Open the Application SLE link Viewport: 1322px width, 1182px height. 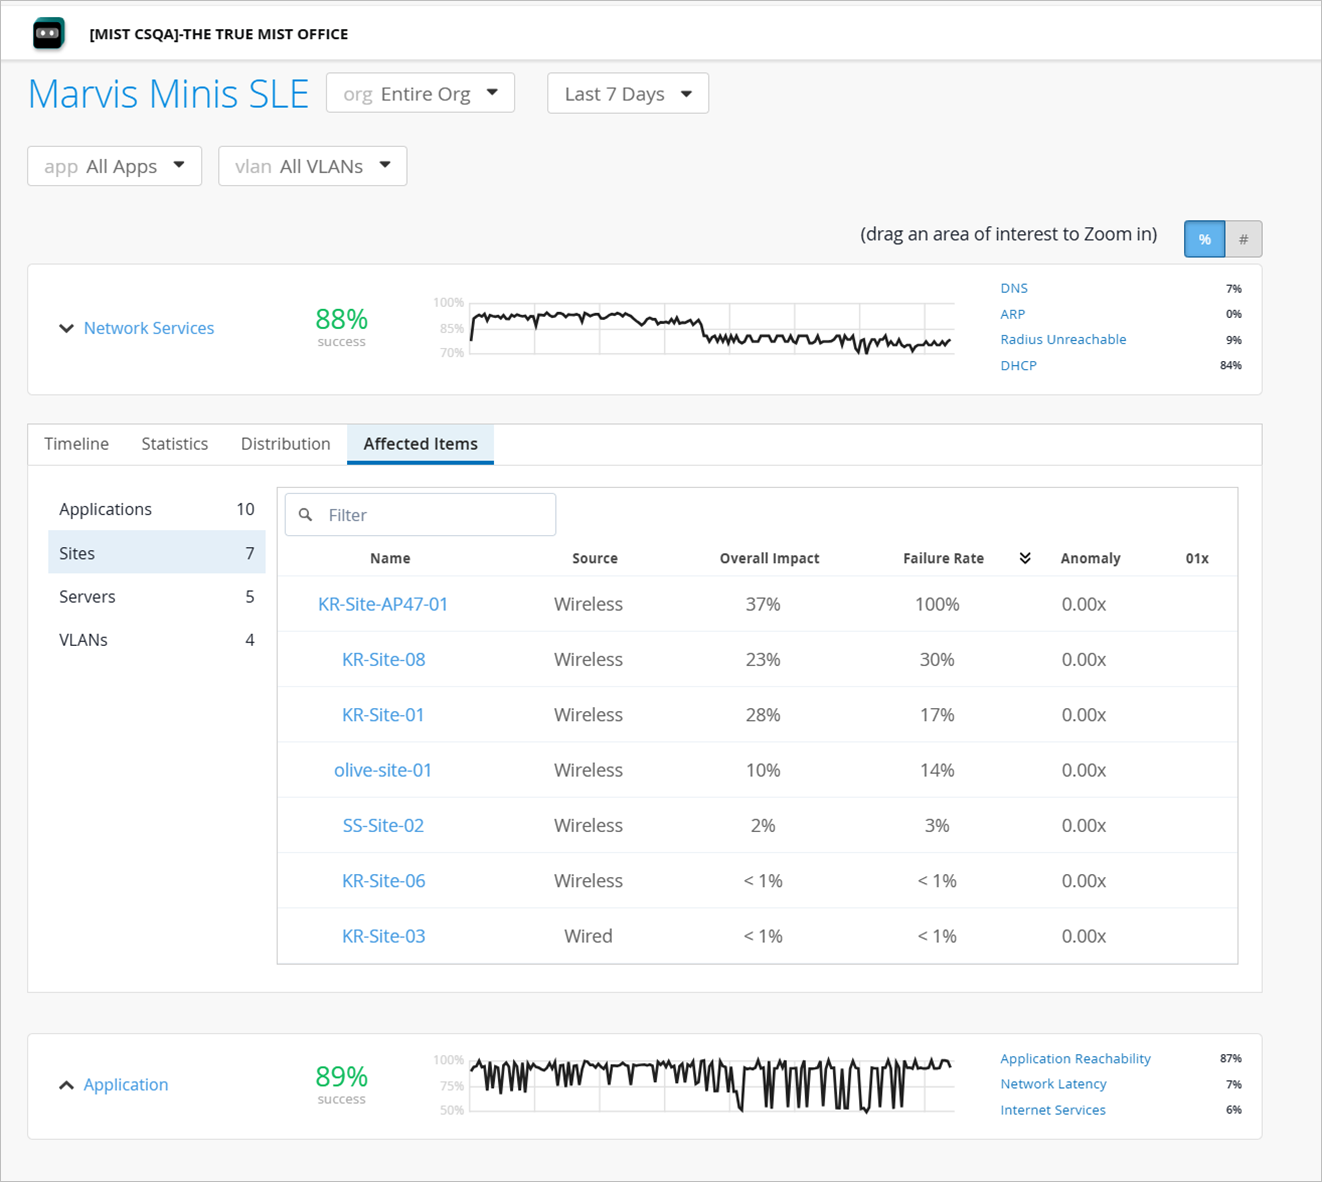(x=126, y=1085)
